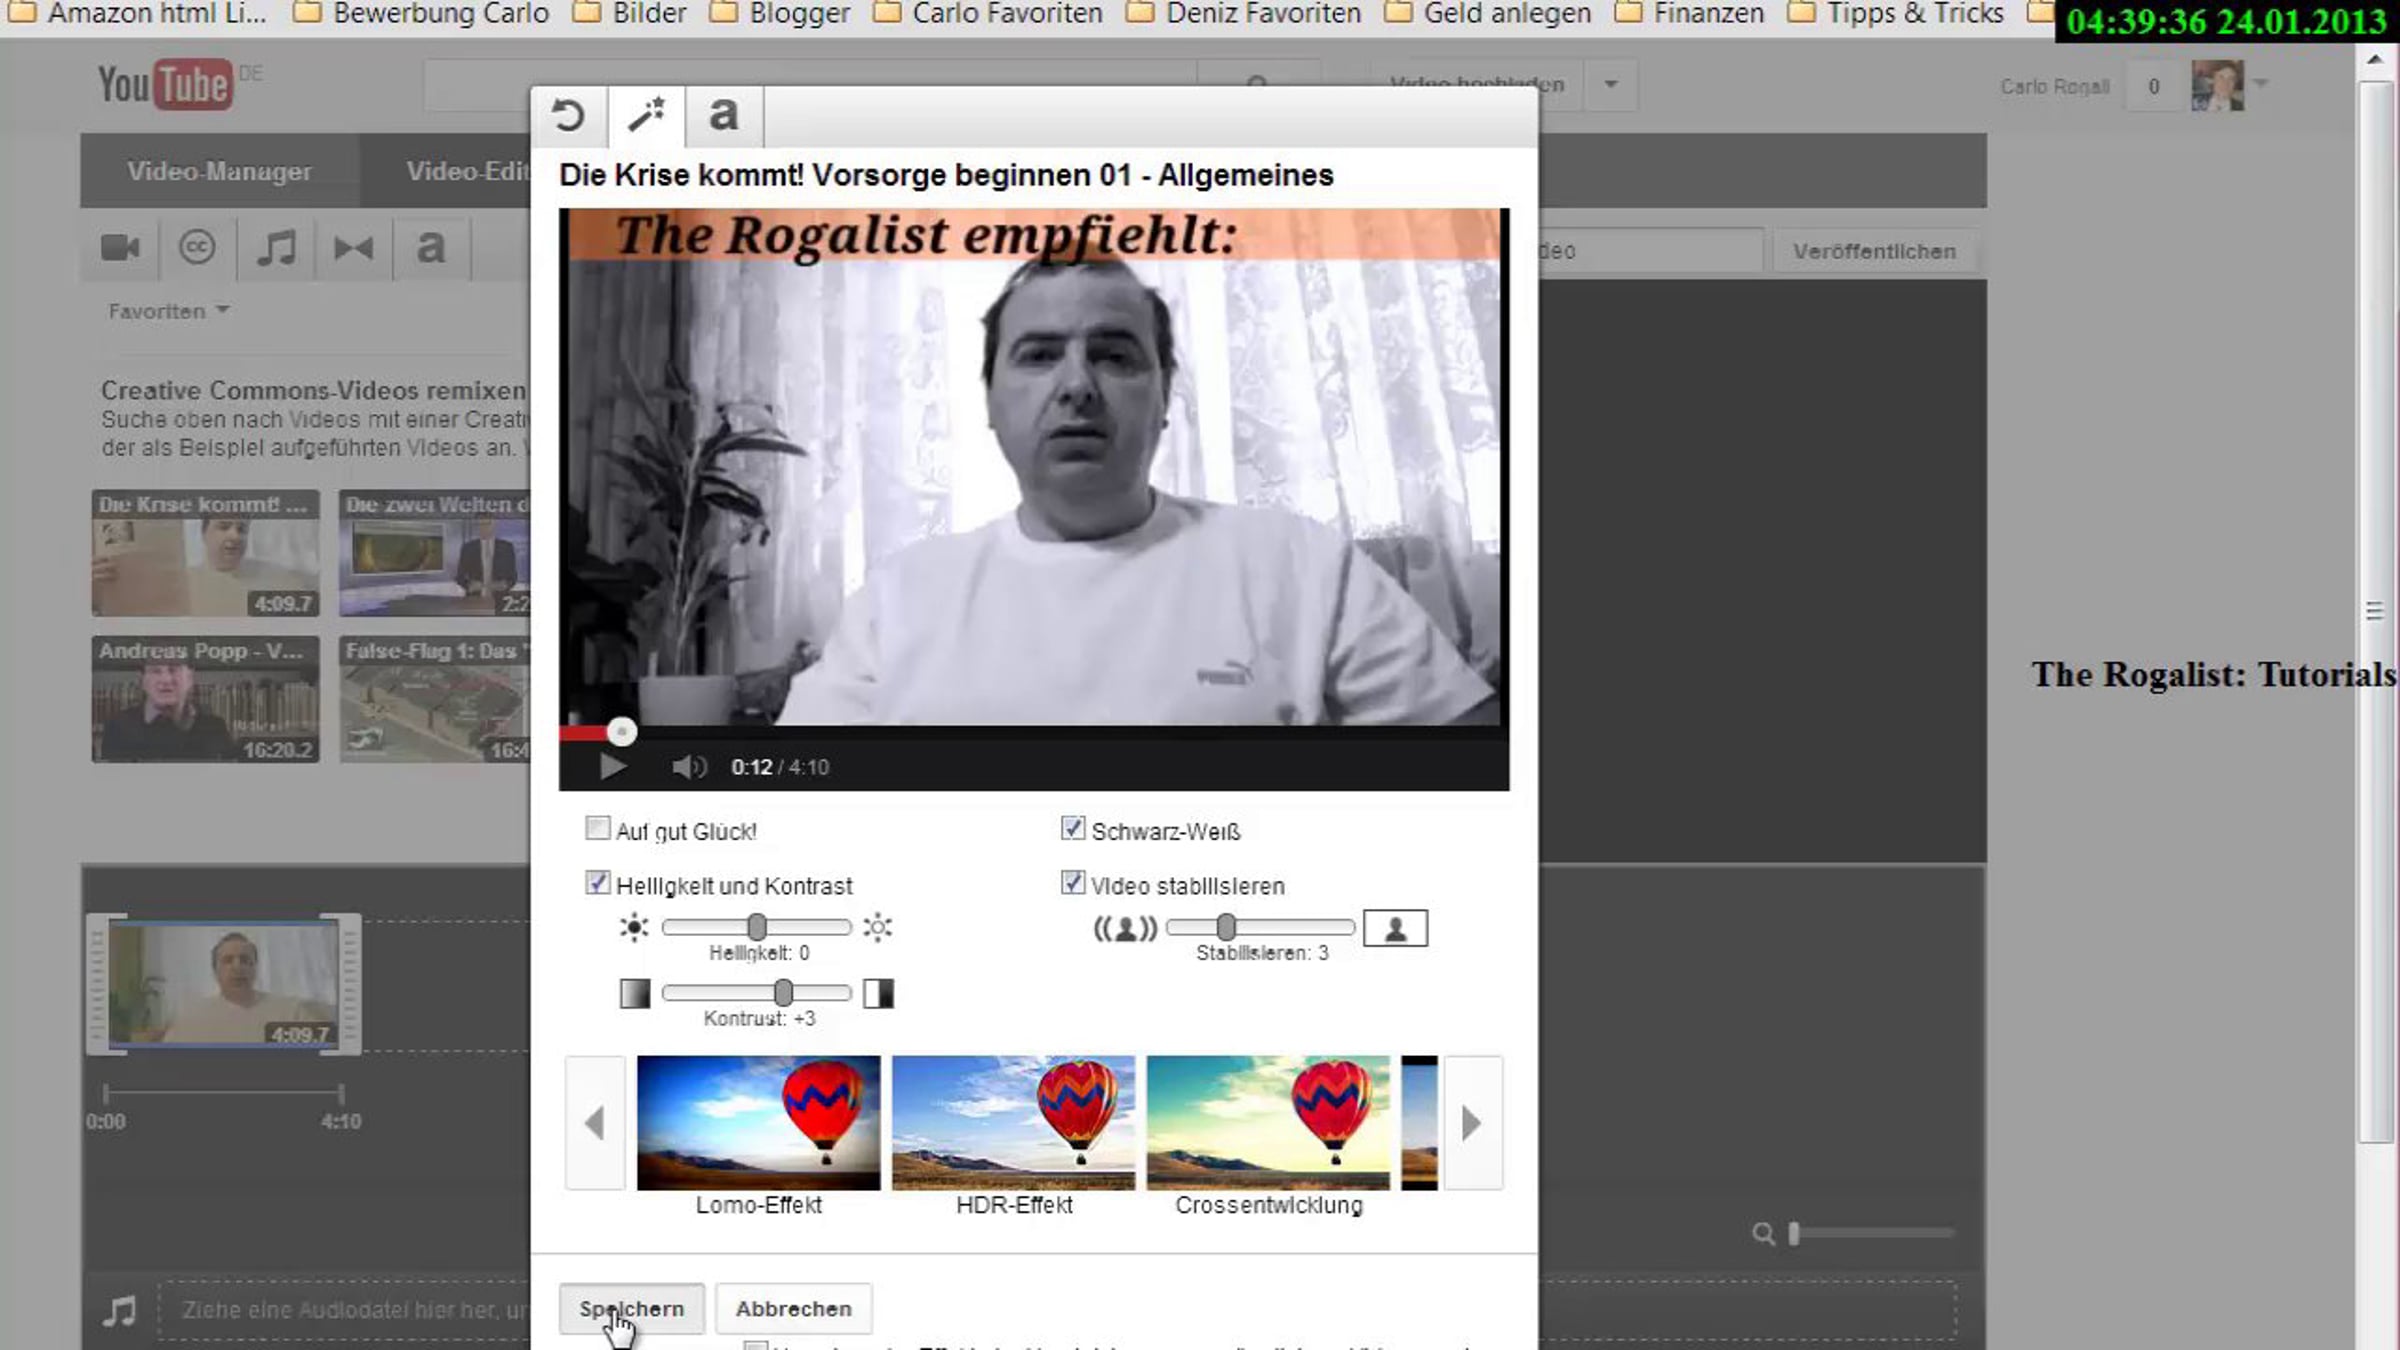Viewport: 2400px width, 1350px height.
Task: Expand the Favoriten dropdown
Action: [x=168, y=311]
